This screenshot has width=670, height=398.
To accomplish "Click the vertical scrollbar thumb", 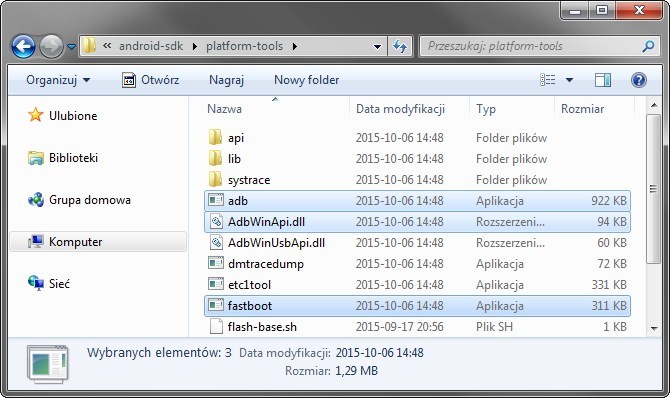I will (x=653, y=189).
